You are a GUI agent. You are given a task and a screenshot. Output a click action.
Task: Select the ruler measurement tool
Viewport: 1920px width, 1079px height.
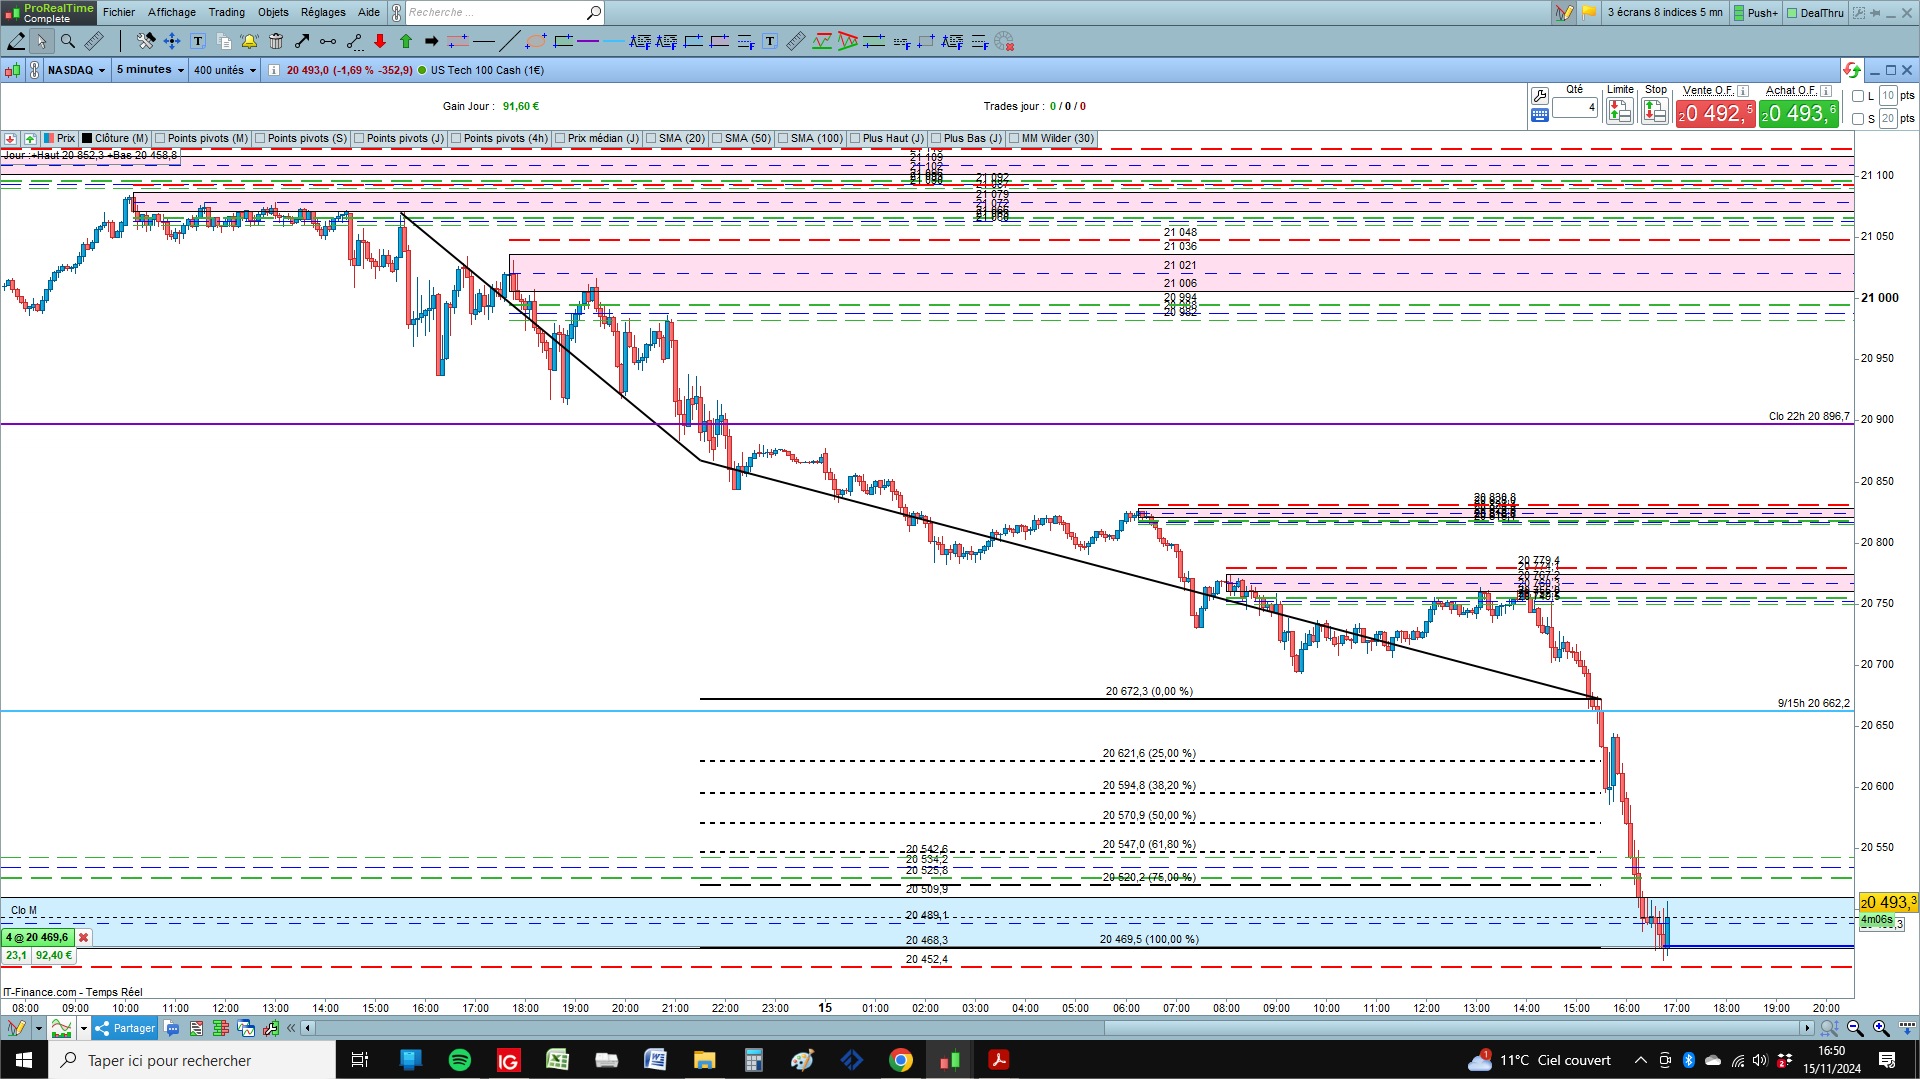94,41
